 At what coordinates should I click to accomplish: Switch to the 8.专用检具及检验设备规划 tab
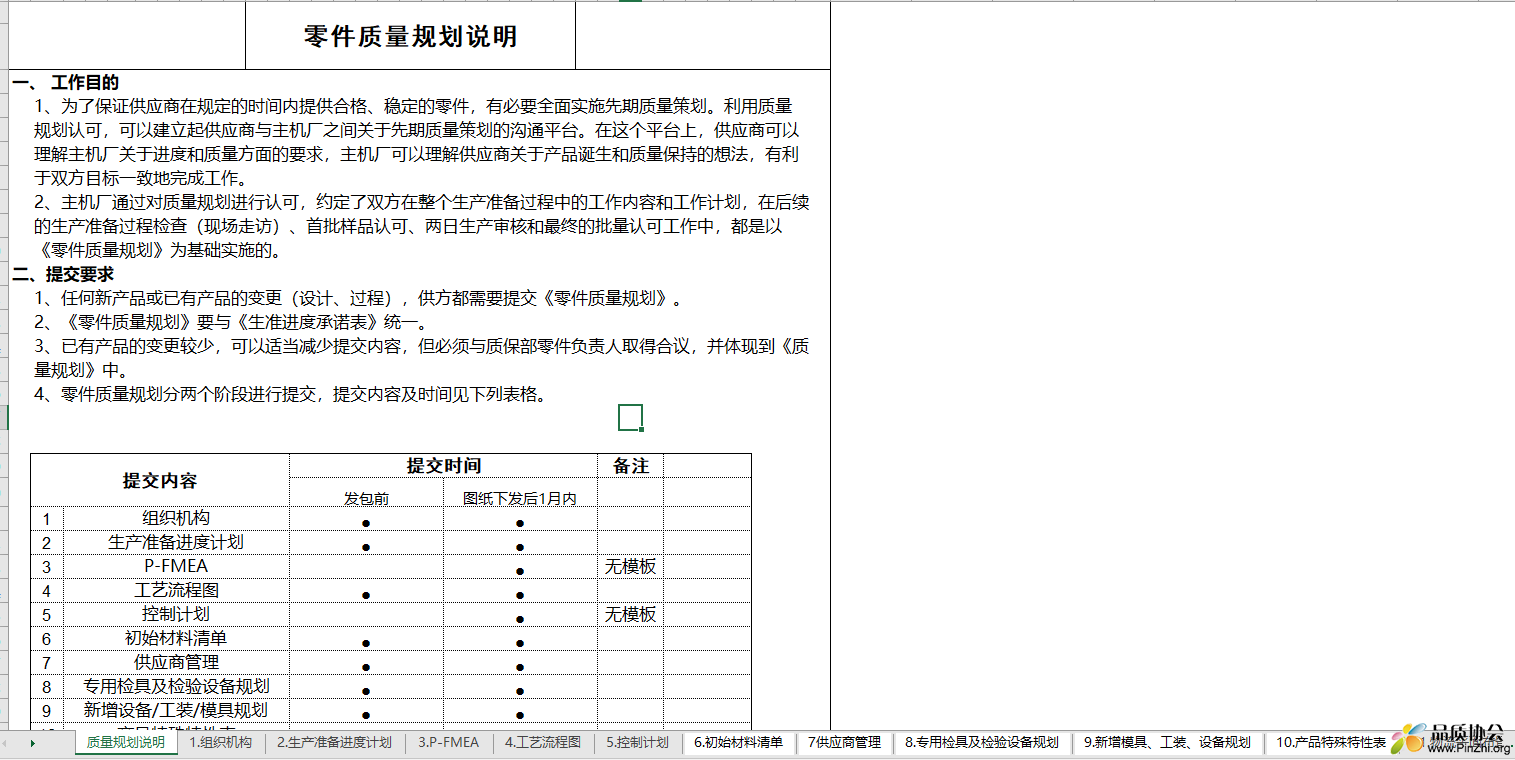982,743
